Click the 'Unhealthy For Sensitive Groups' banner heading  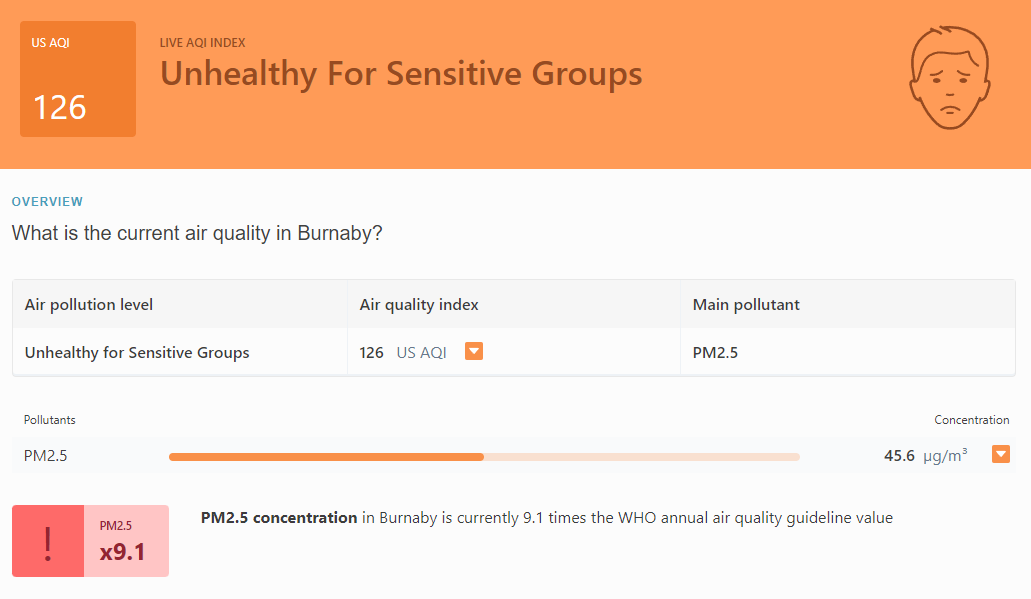[401, 74]
